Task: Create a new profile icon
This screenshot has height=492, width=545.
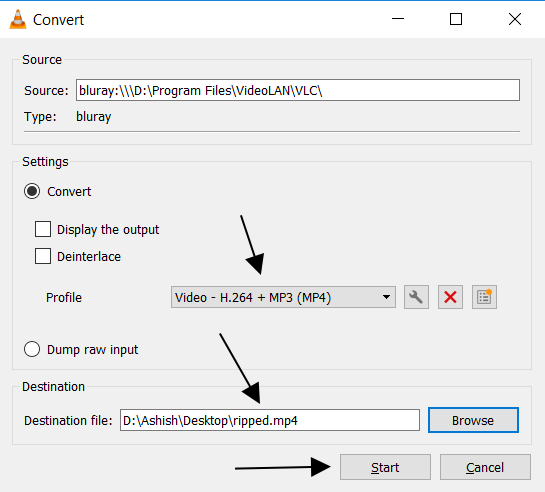Action: 484,297
